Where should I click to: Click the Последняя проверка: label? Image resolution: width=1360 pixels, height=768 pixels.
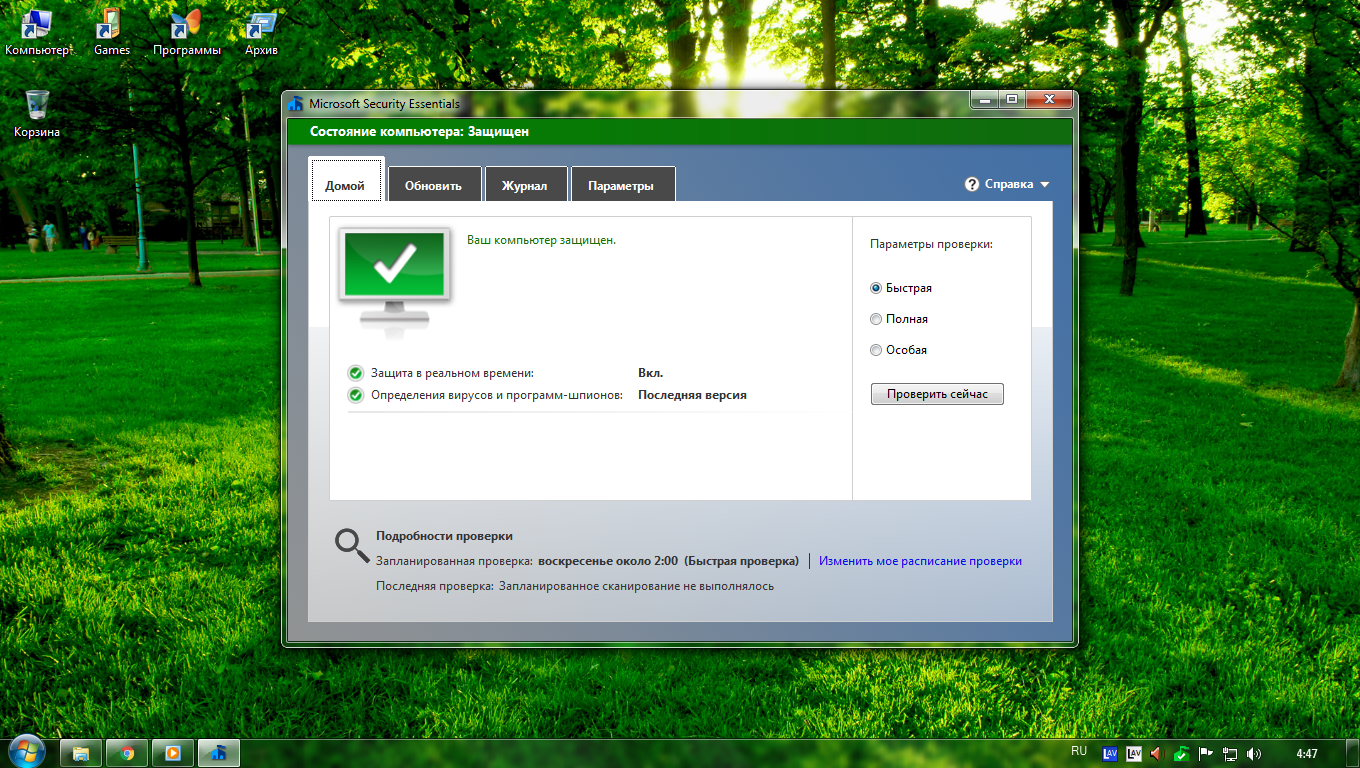coord(434,585)
